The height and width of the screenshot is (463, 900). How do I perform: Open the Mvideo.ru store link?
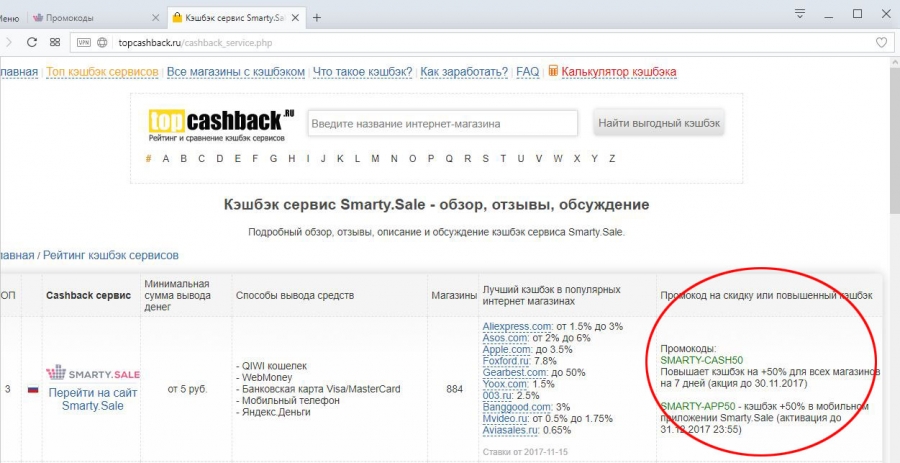(x=506, y=418)
